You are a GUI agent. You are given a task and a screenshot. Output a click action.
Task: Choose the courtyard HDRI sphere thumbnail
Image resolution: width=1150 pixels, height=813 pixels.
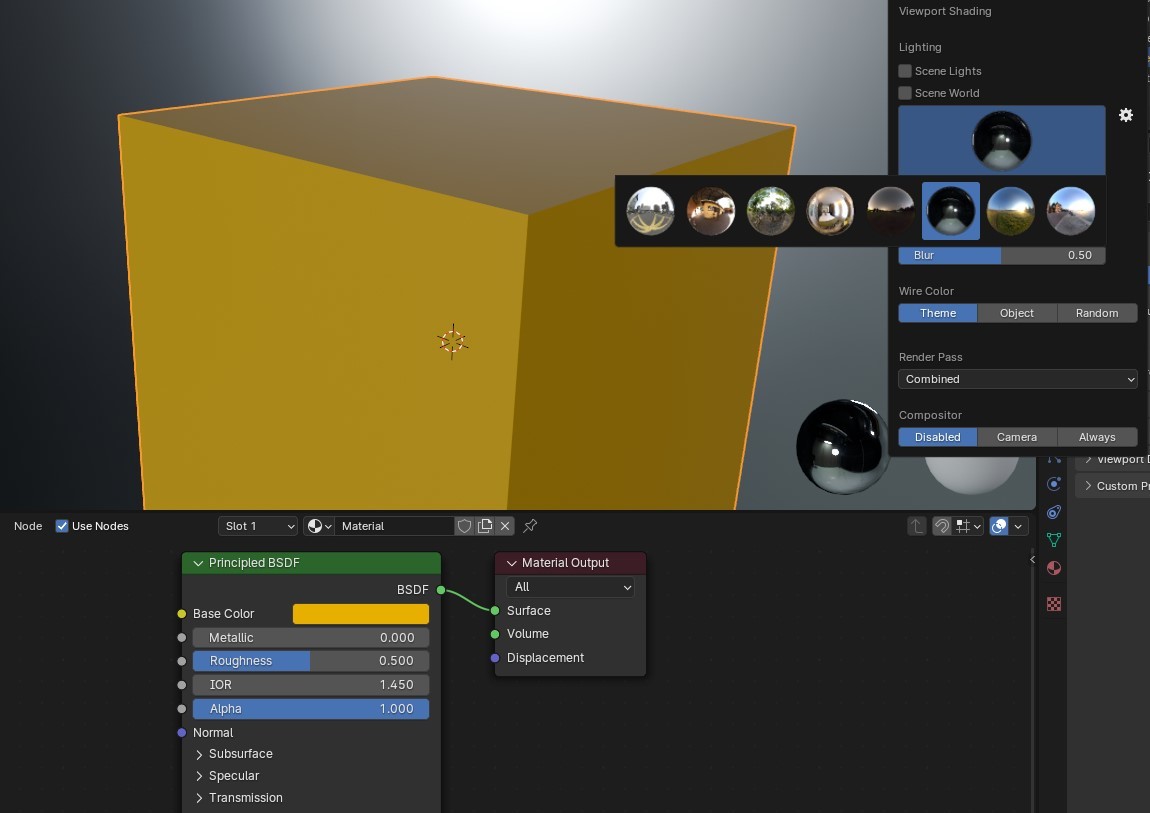tap(711, 211)
